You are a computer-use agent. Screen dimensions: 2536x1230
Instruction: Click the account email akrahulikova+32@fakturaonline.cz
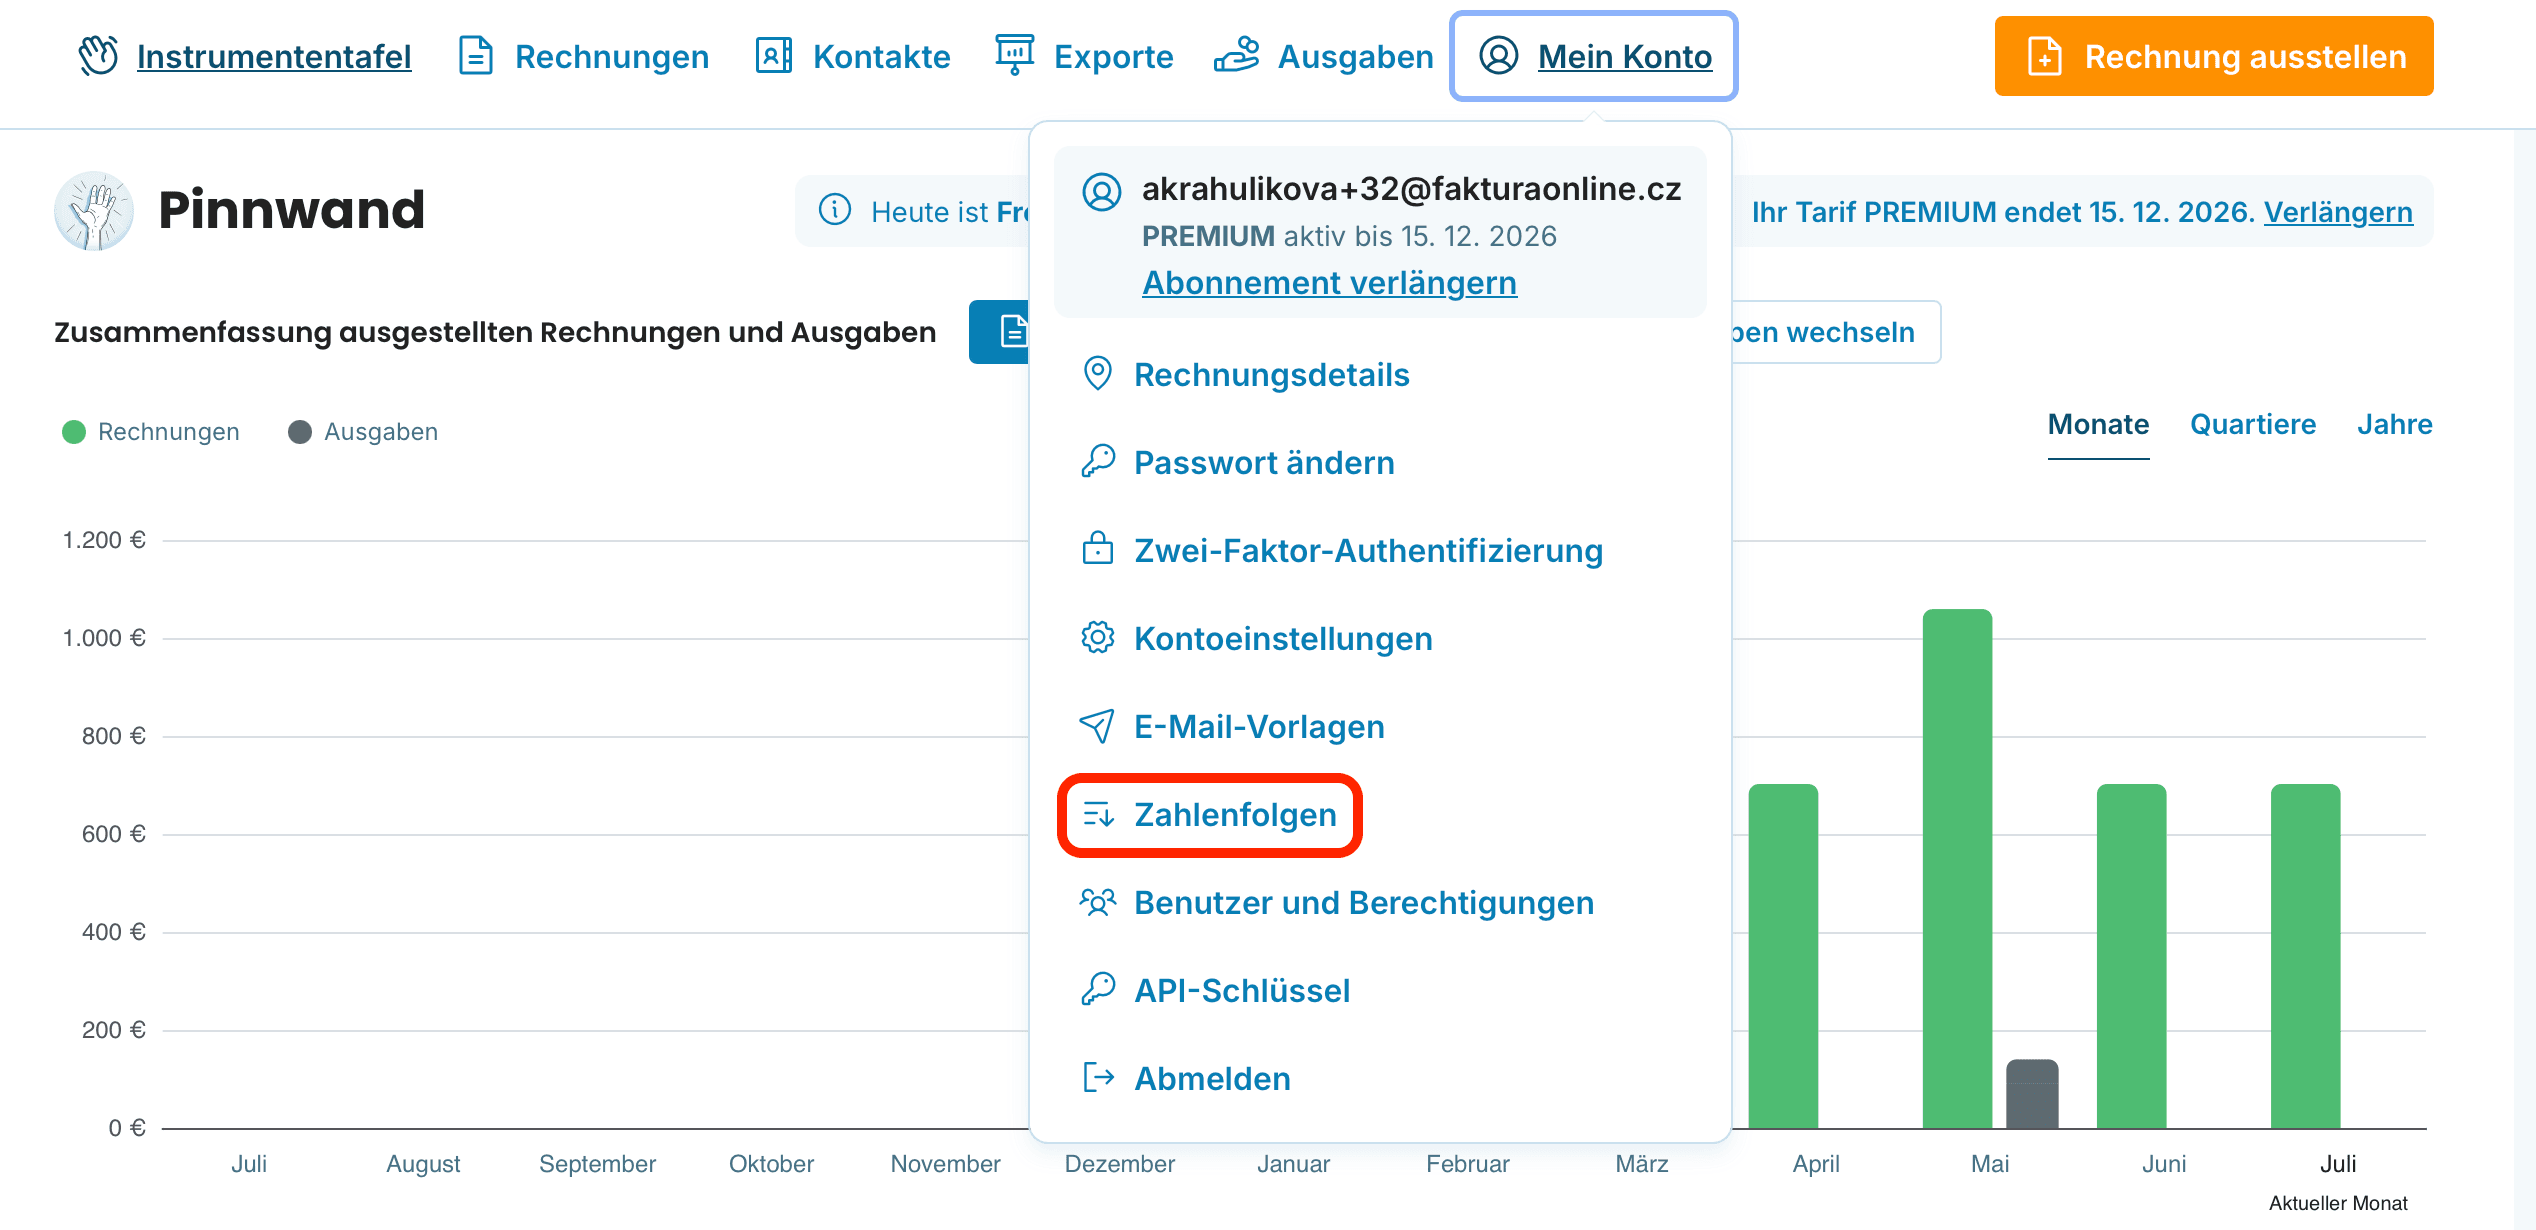click(1412, 189)
